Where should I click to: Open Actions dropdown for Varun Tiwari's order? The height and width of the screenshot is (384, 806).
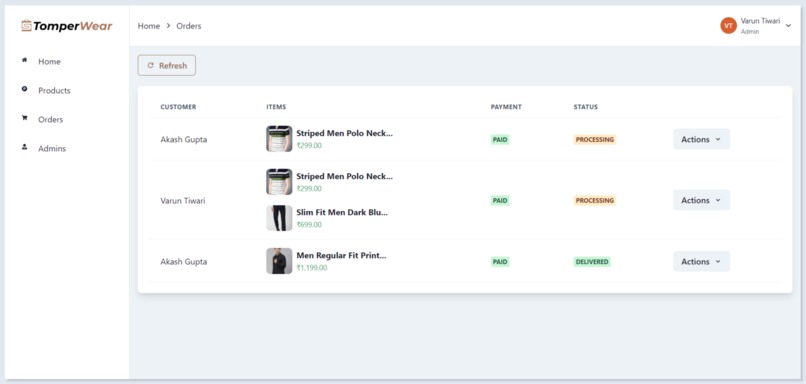pos(701,200)
